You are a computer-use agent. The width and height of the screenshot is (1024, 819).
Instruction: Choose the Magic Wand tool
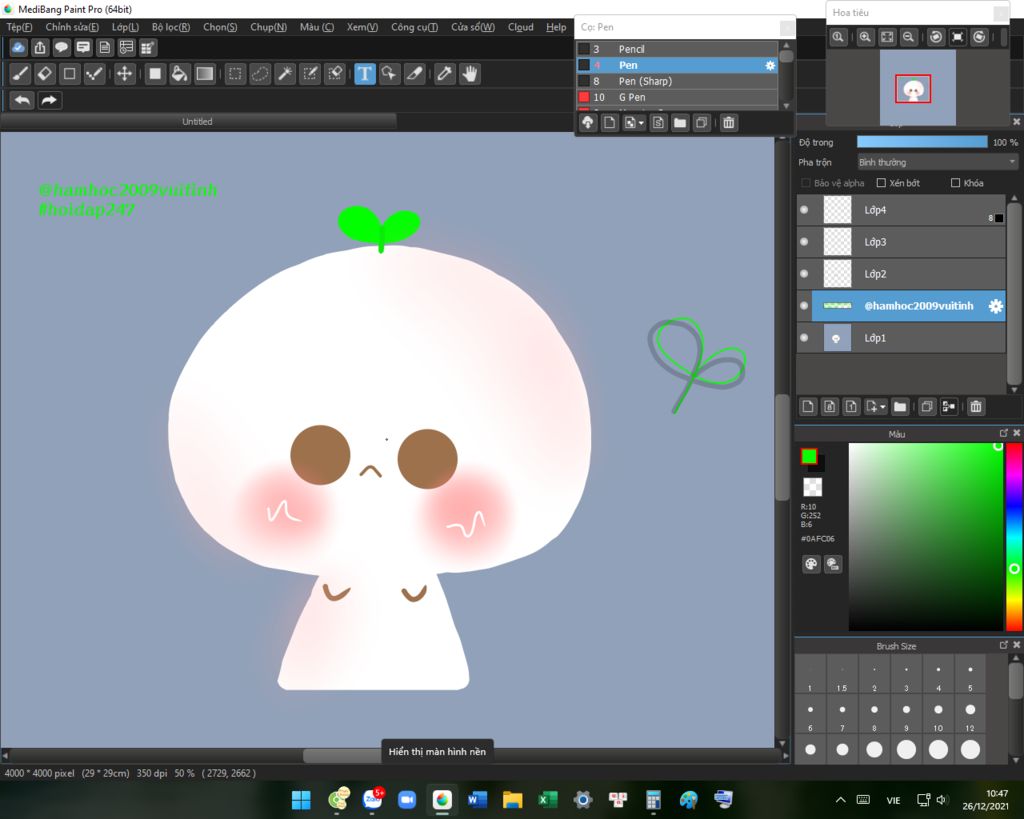click(x=285, y=74)
